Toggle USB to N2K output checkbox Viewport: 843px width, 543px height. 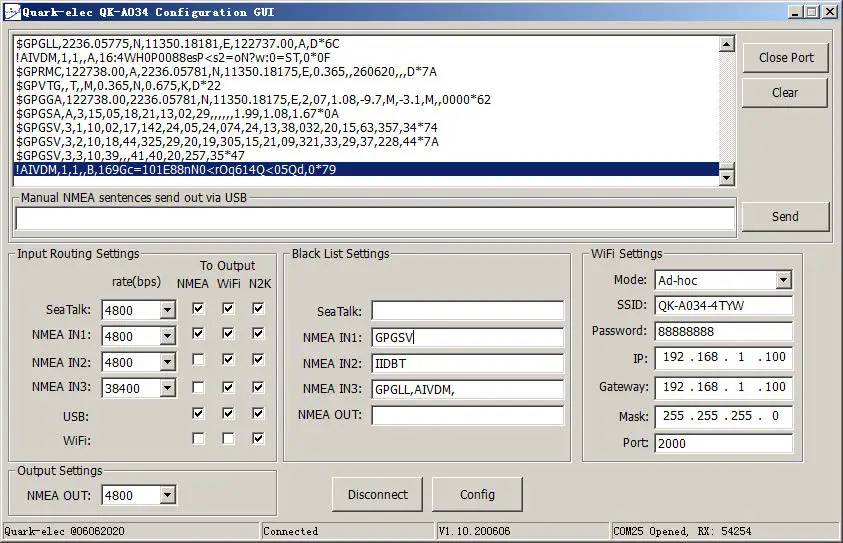coord(258,413)
